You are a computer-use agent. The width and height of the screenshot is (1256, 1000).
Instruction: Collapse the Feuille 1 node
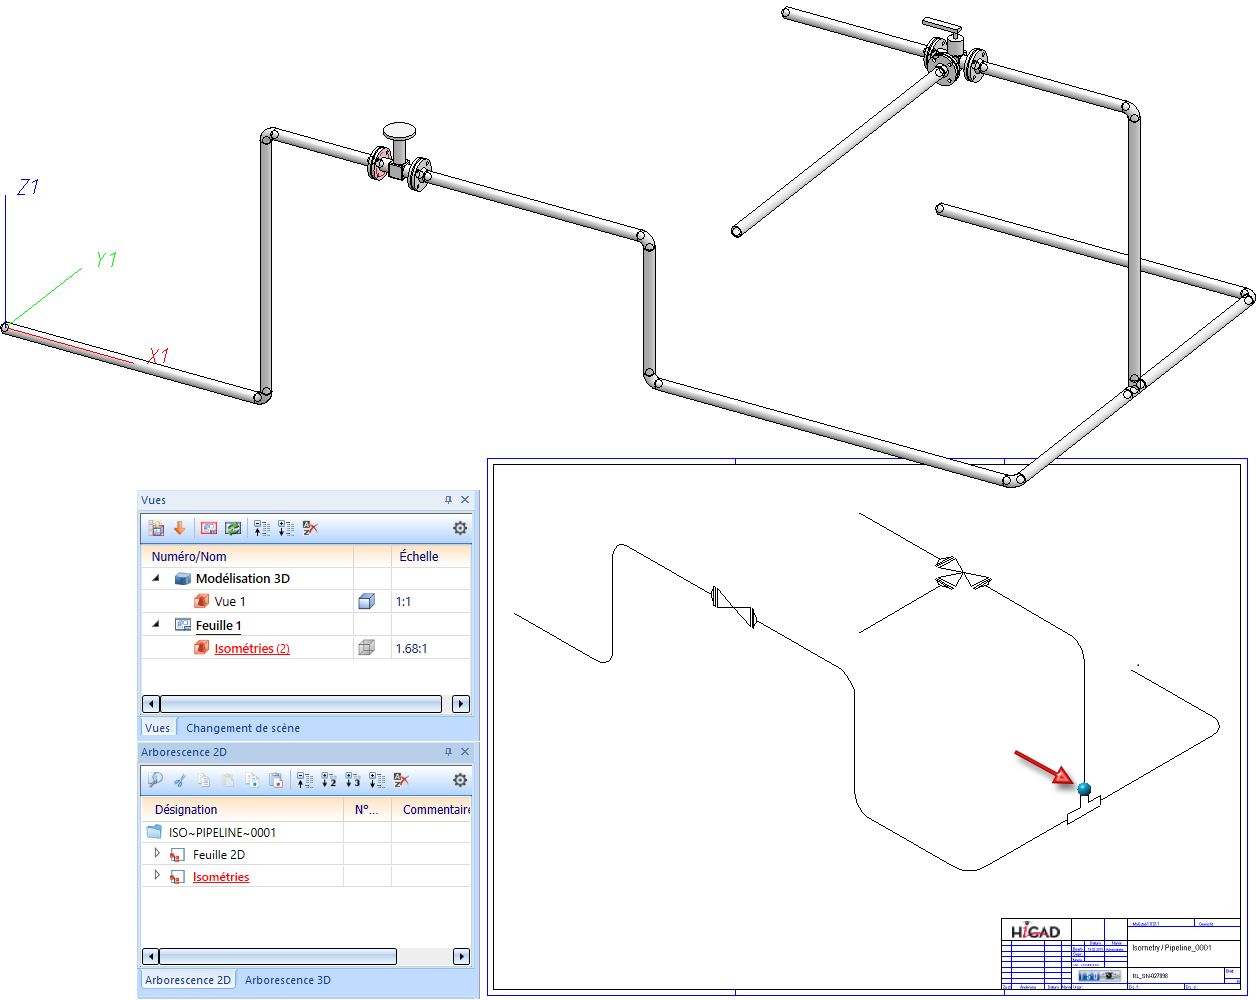[156, 625]
